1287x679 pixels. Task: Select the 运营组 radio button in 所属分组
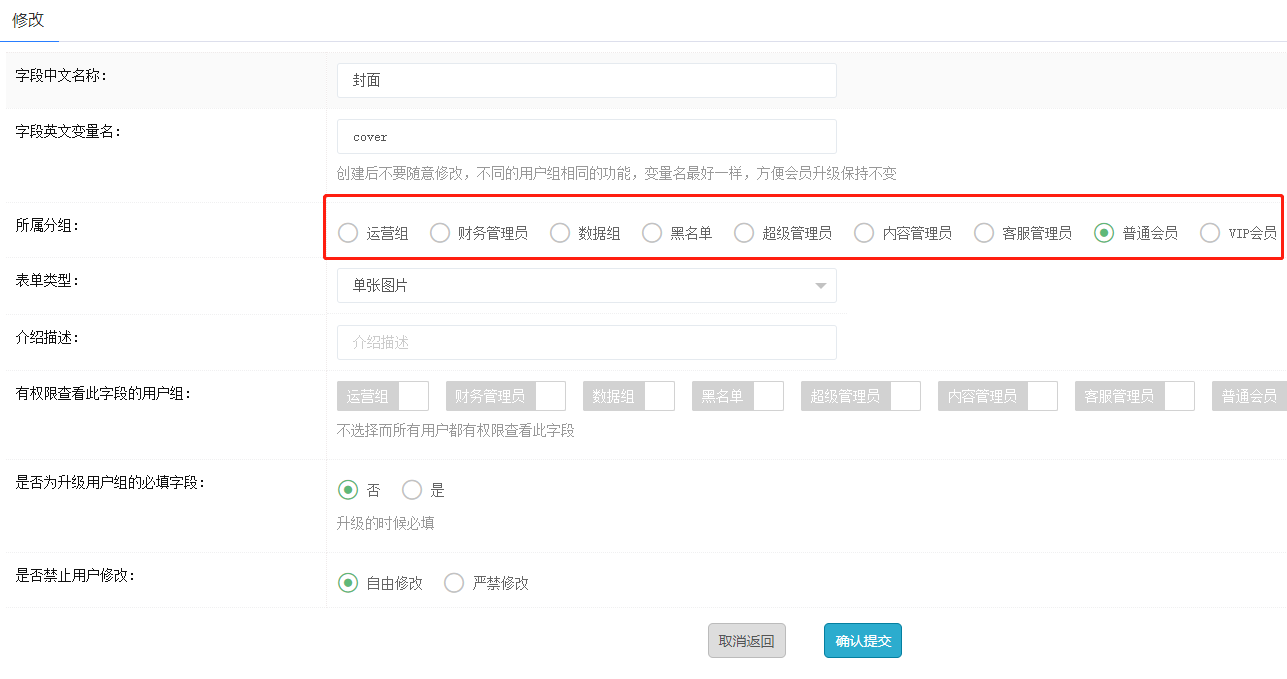[x=348, y=233]
